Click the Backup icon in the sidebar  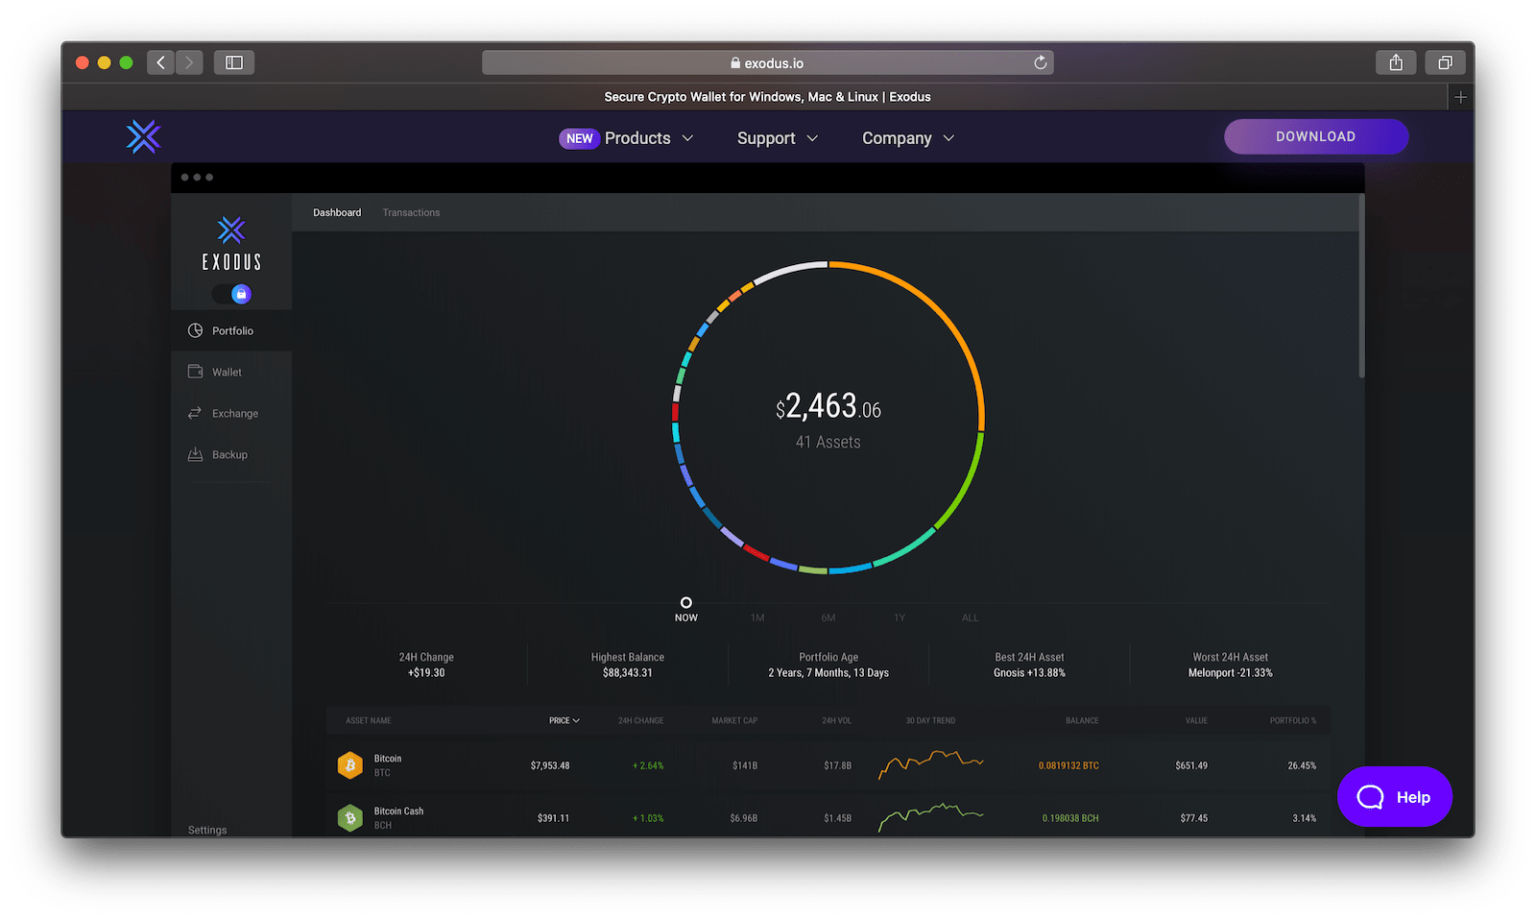pos(195,454)
